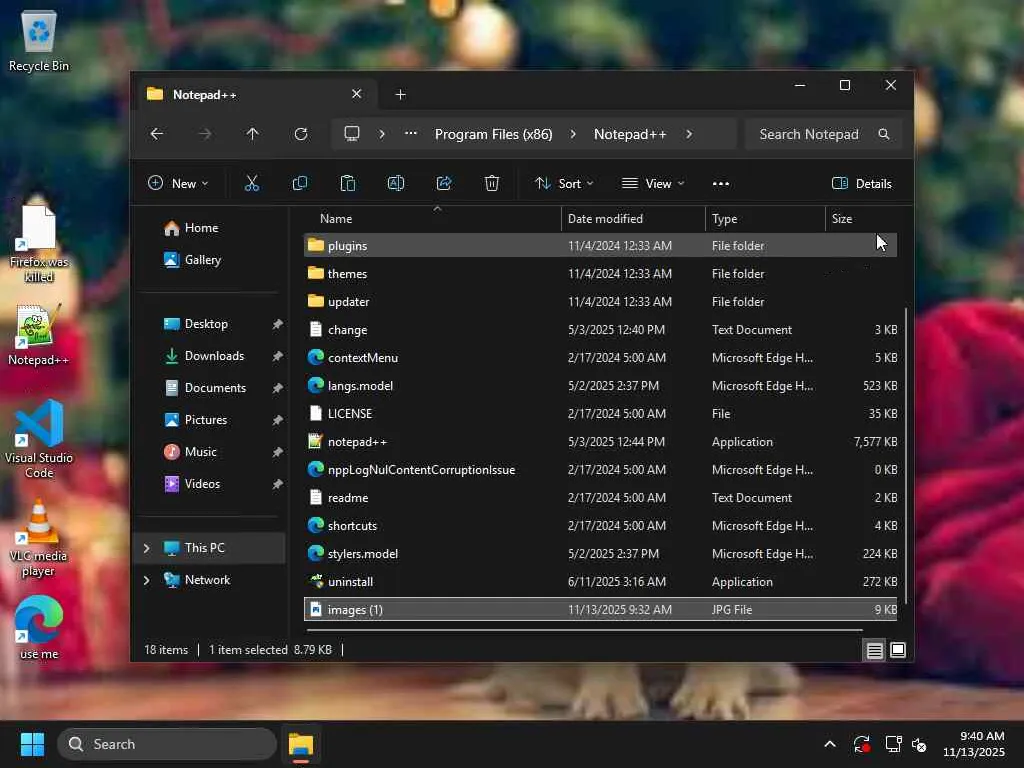Sort by the Type column header
1024x768 pixels.
[765, 219]
